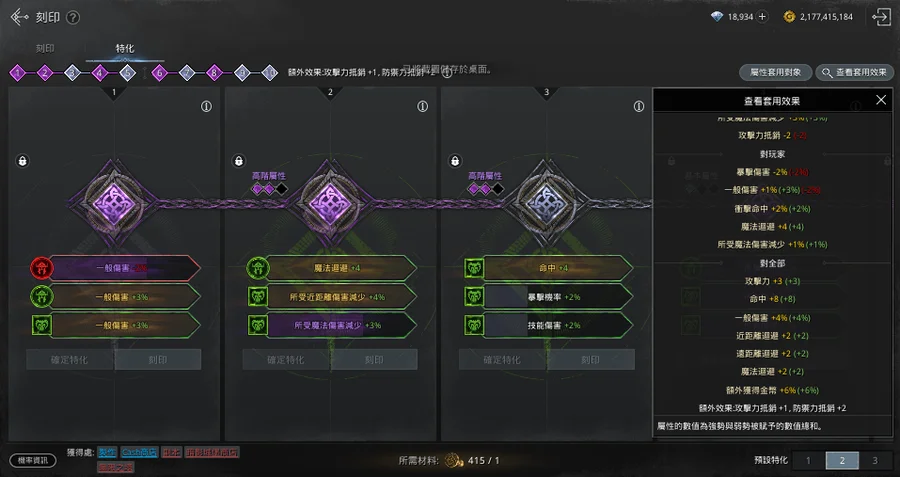Screen dimensions: 900x477
Task: Toggle the lock on slot 2
Action: coord(239,161)
